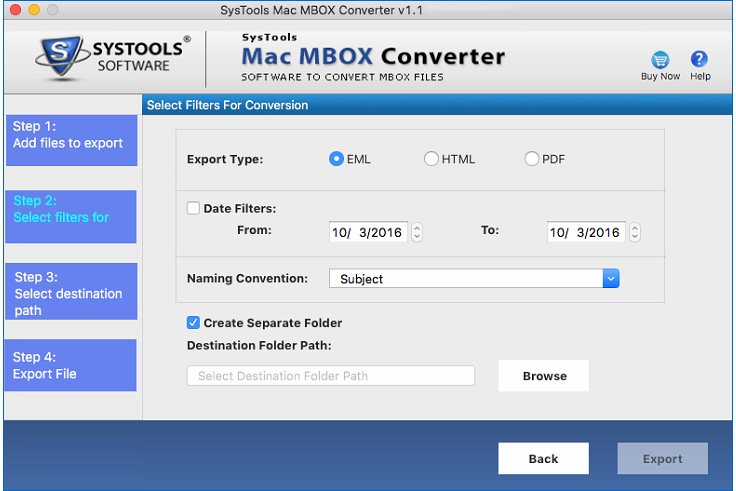Screen dimensions: 736x491
Task: Click the Buy Now cart icon
Action: (x=660, y=60)
